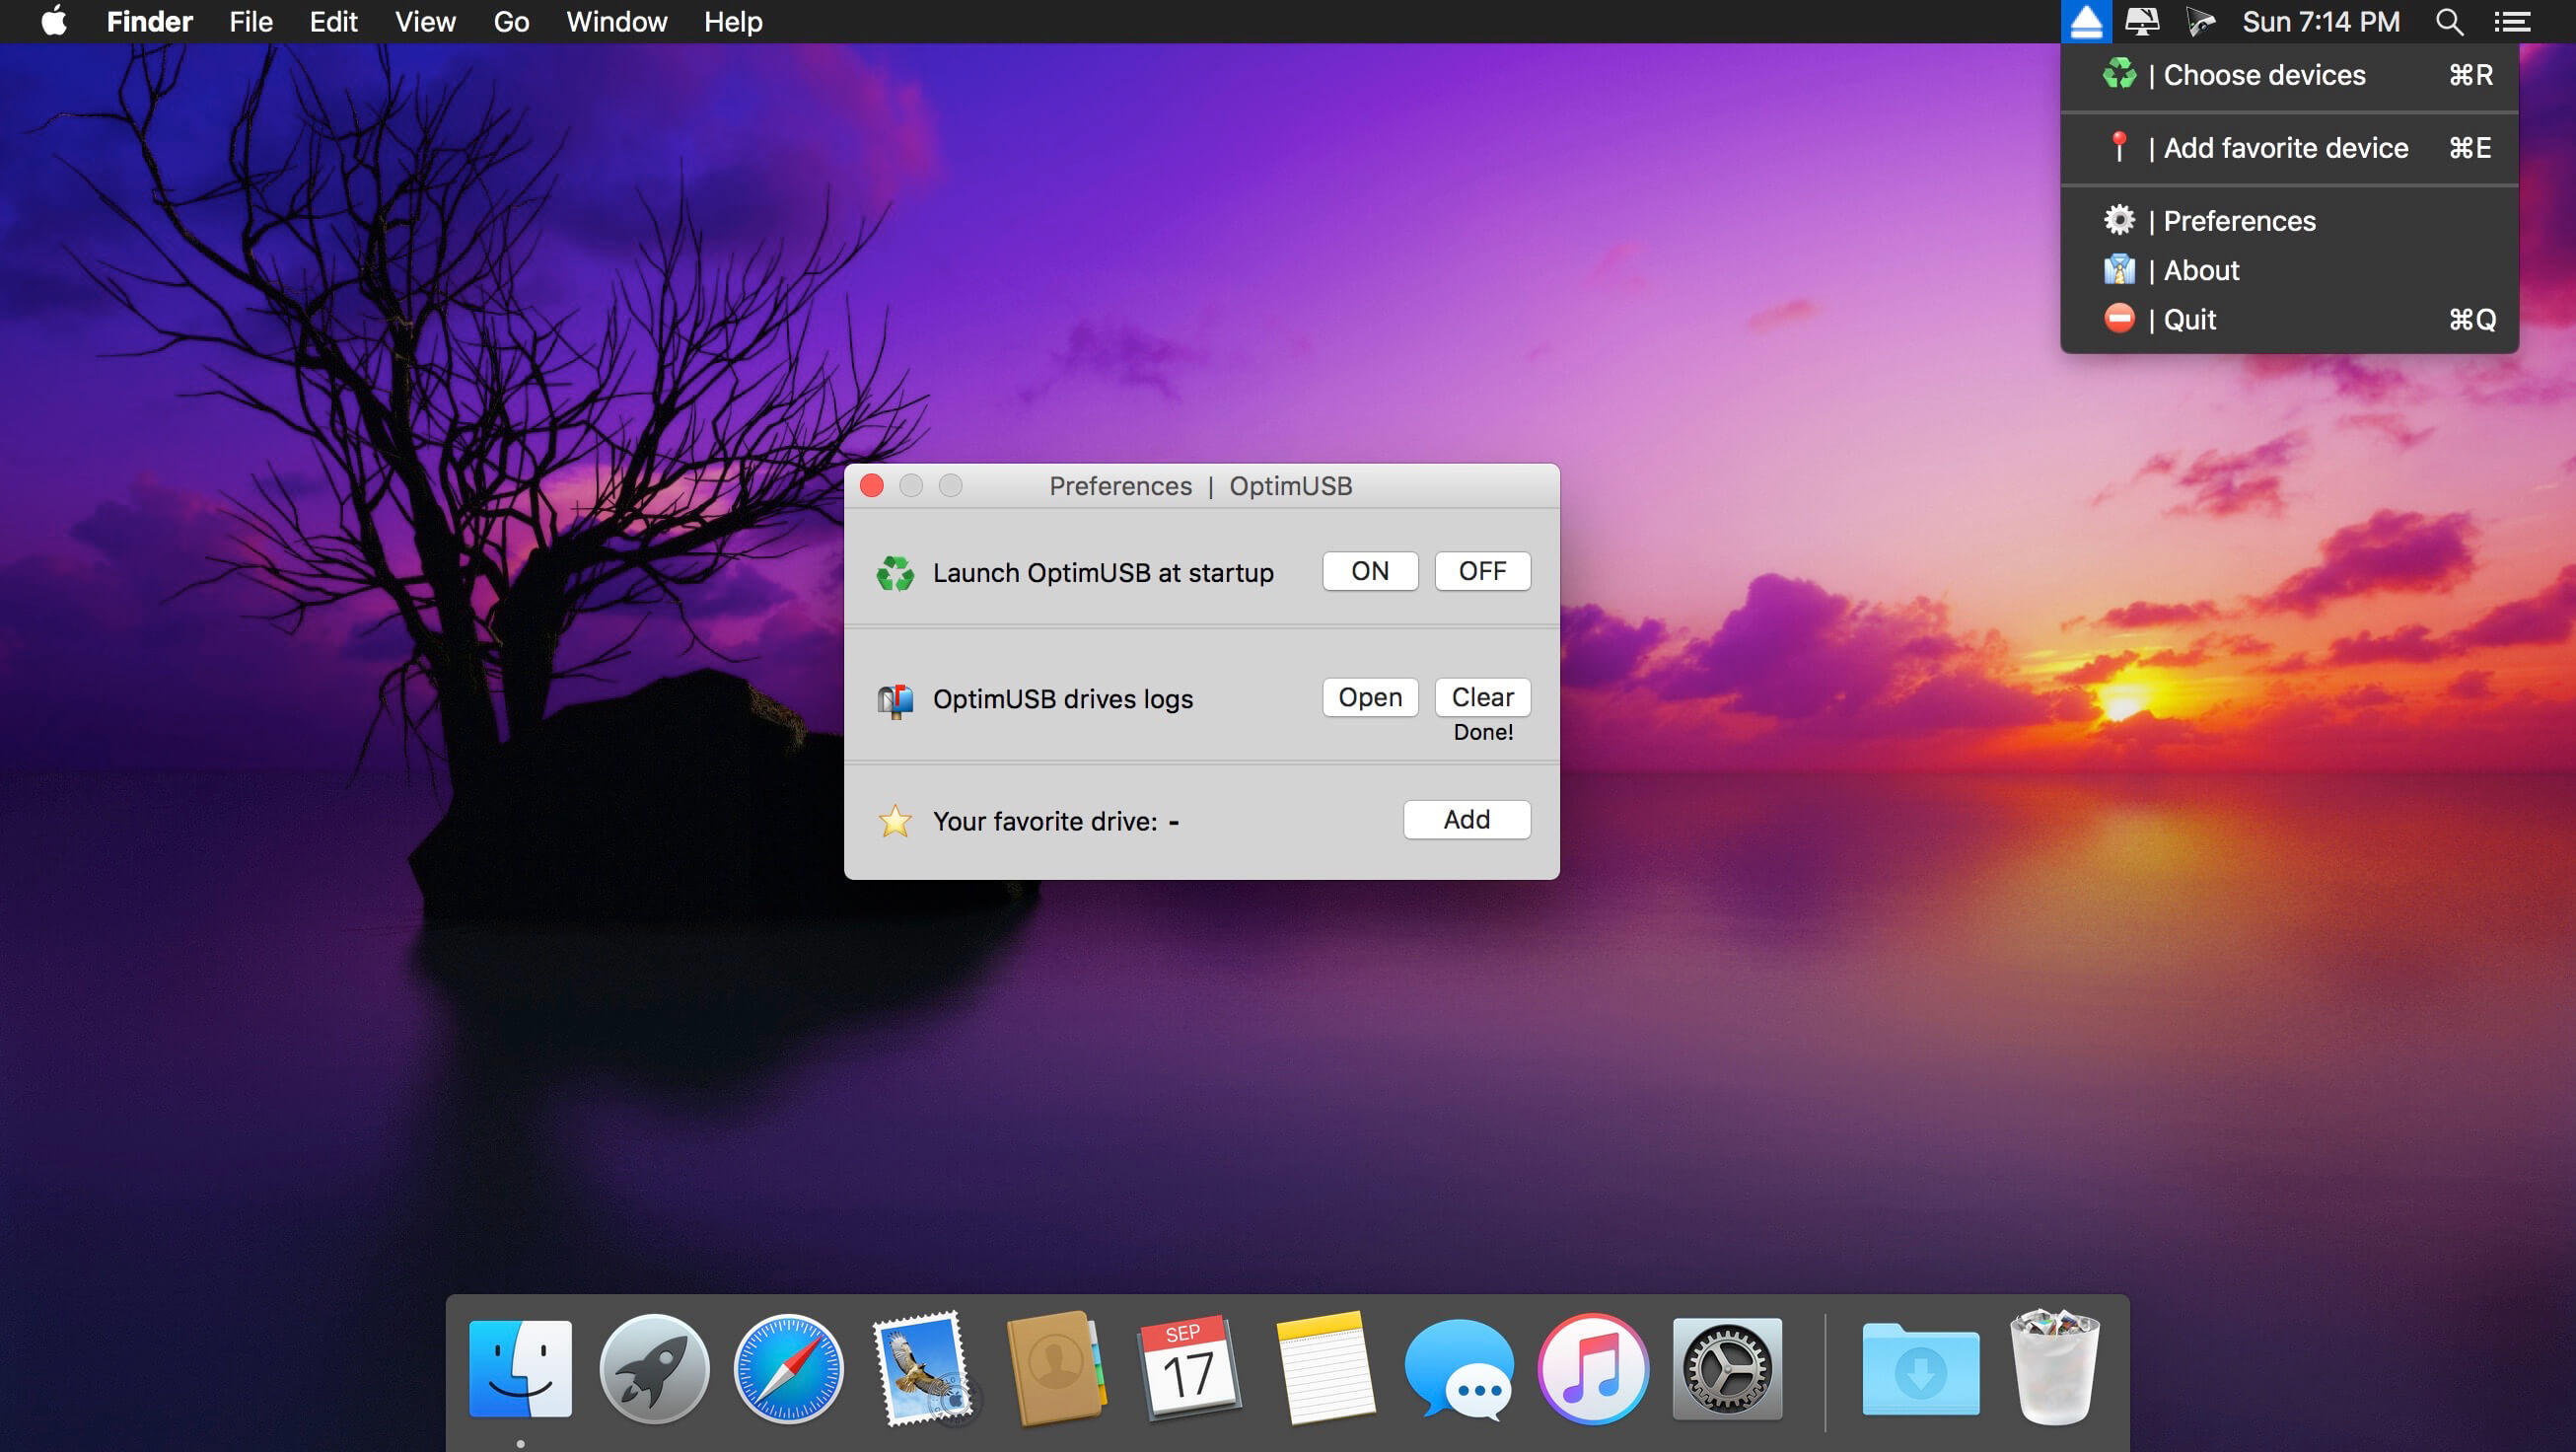The width and height of the screenshot is (2576, 1452).
Task: Click the gear icon beside Preferences menu entry
Action: 2119,220
